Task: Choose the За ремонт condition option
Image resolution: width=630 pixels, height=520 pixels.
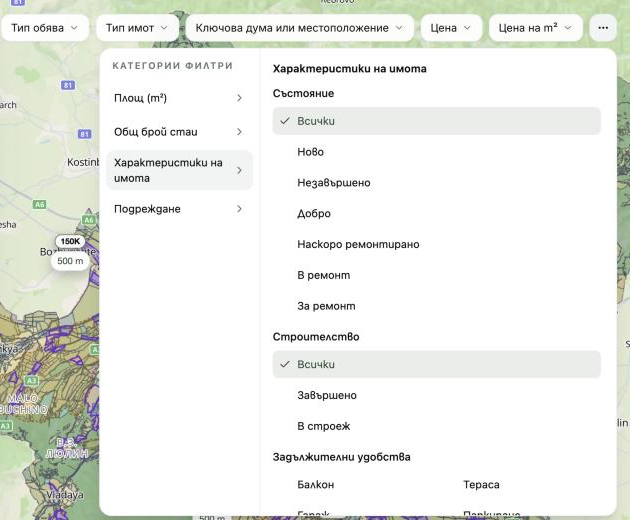Action: (437, 306)
